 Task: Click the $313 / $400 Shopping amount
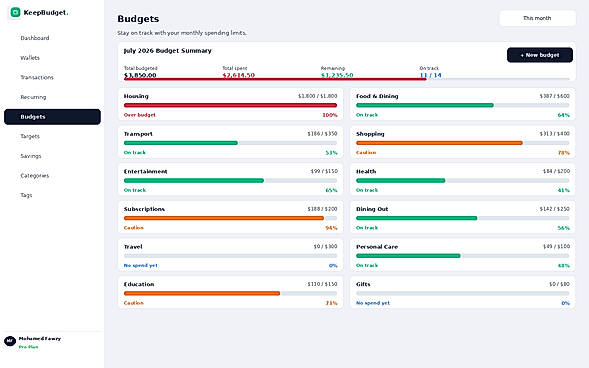pyautogui.click(x=554, y=134)
